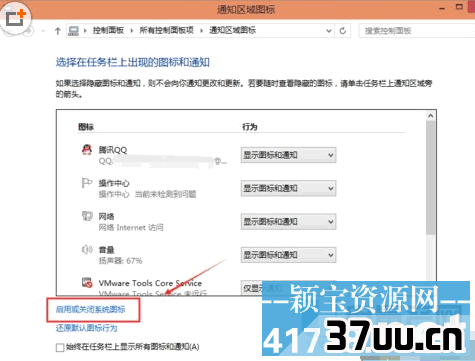This screenshot has height=361, width=475.
Task: Open behavior dropdown for 网络
Action: tap(288, 222)
